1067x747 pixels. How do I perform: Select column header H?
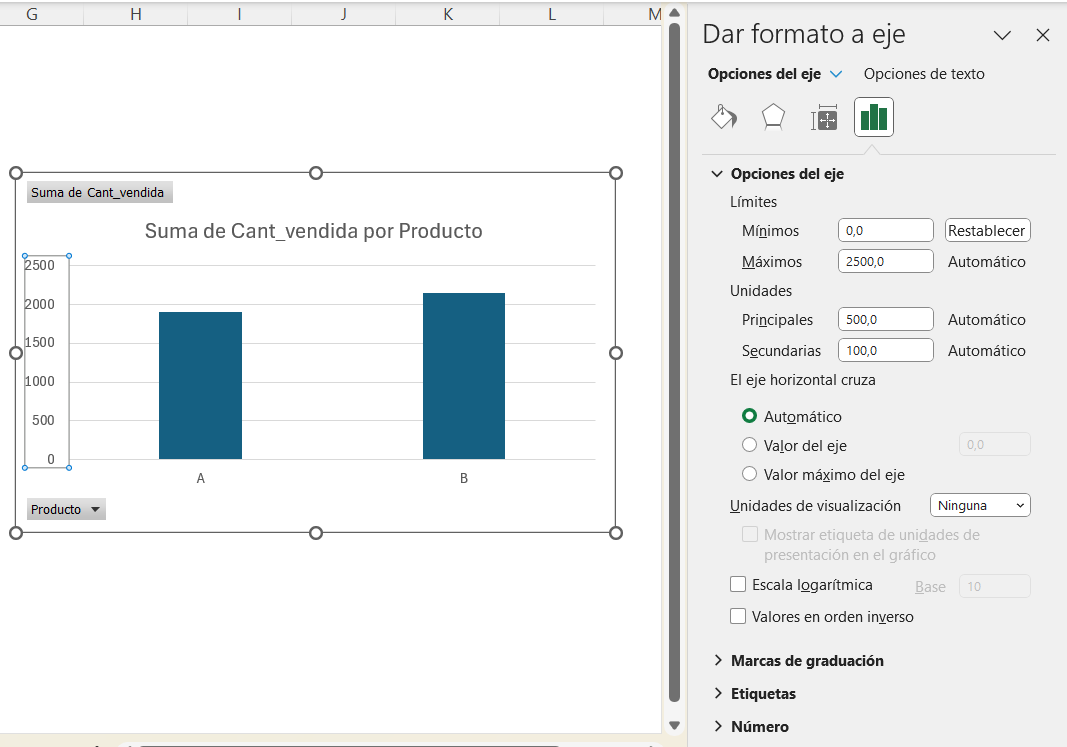coord(135,14)
